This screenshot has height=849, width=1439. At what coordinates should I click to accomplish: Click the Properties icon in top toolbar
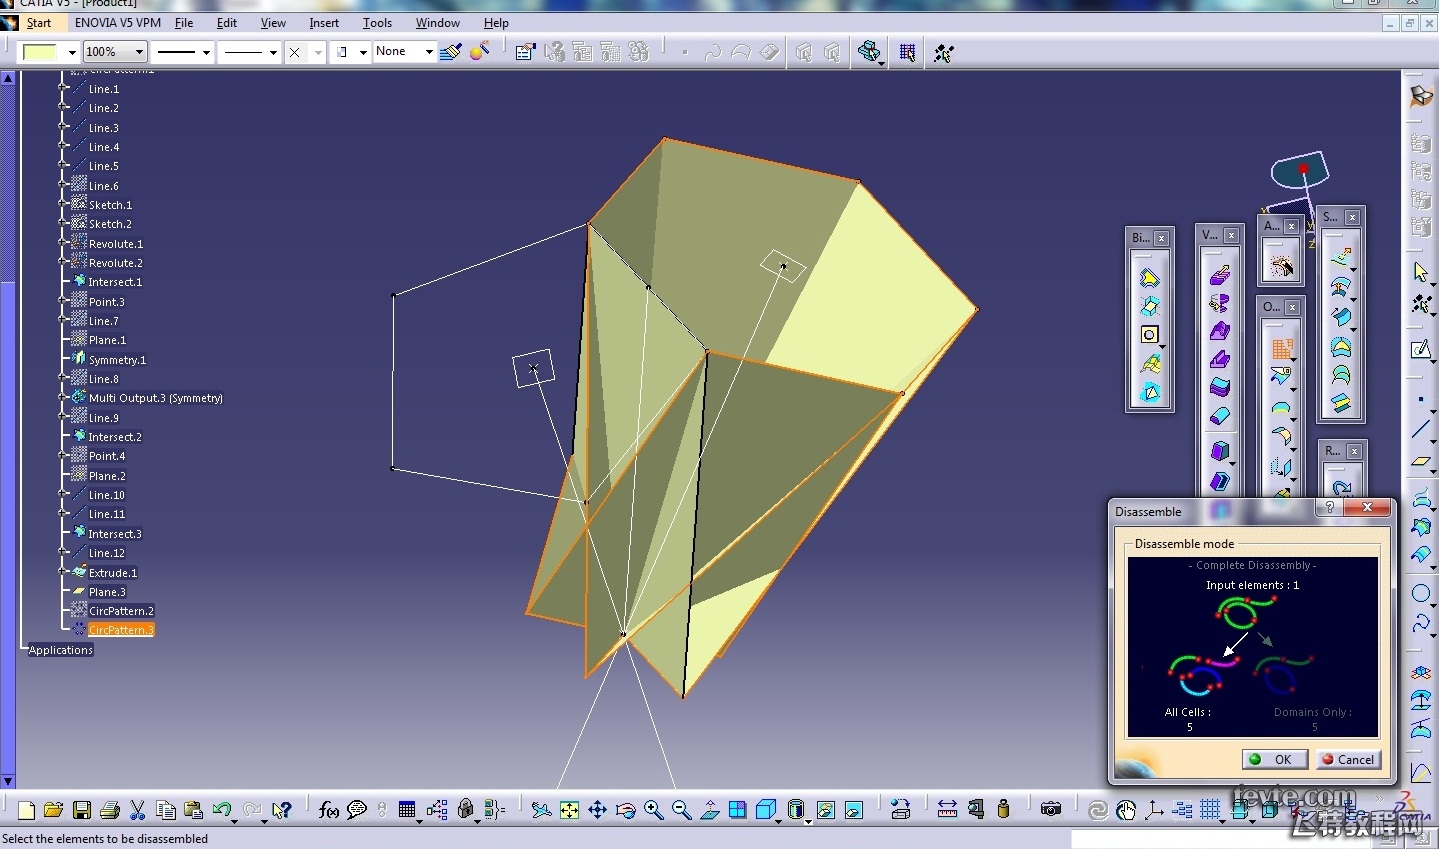(525, 51)
